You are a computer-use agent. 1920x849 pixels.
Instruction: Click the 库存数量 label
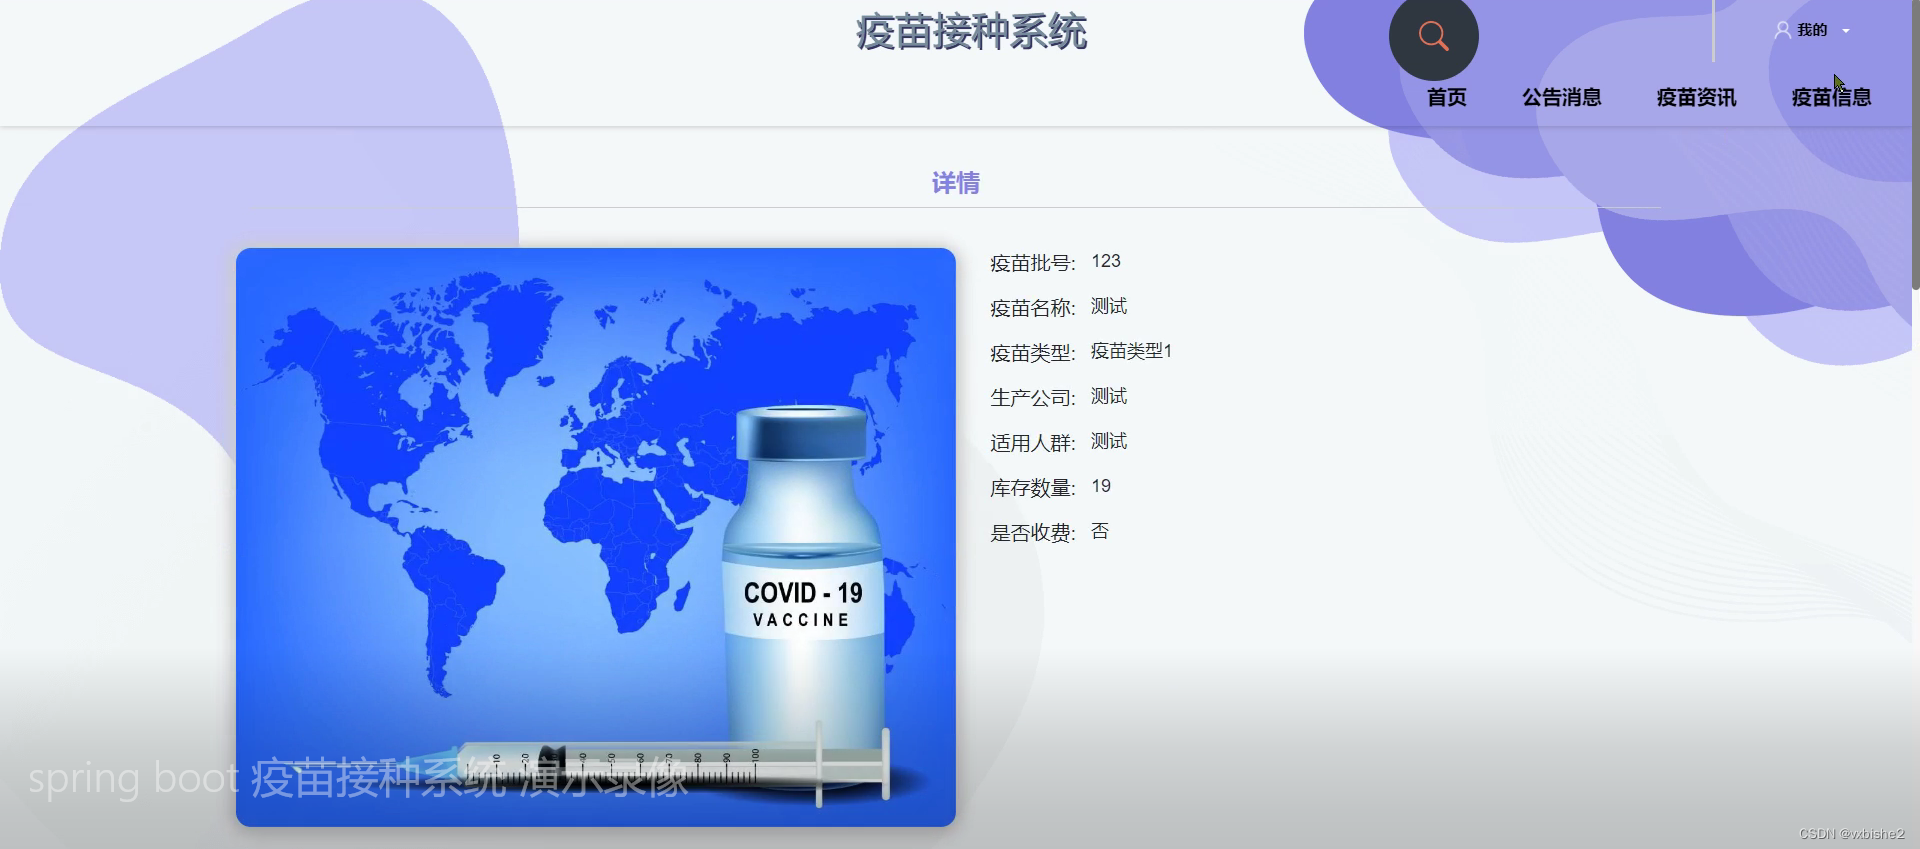1032,488
